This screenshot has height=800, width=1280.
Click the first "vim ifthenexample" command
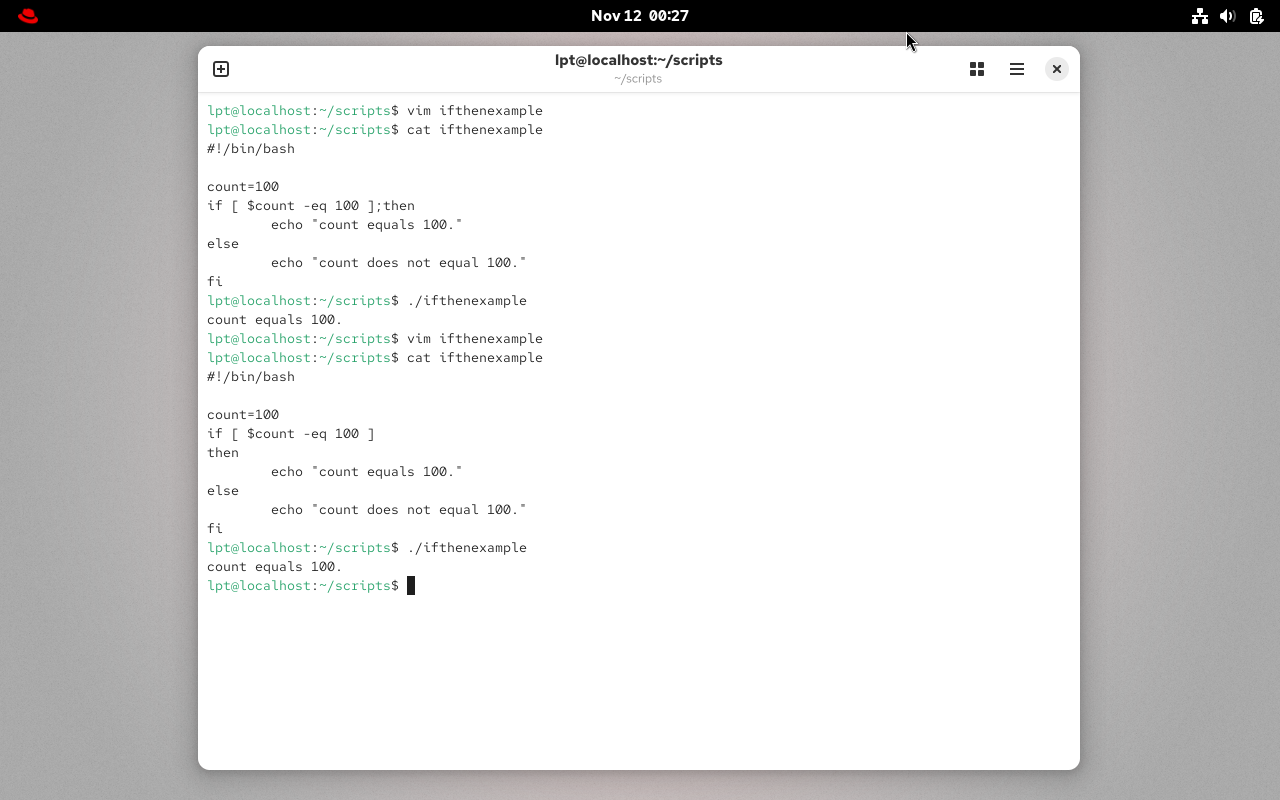tap(474, 111)
